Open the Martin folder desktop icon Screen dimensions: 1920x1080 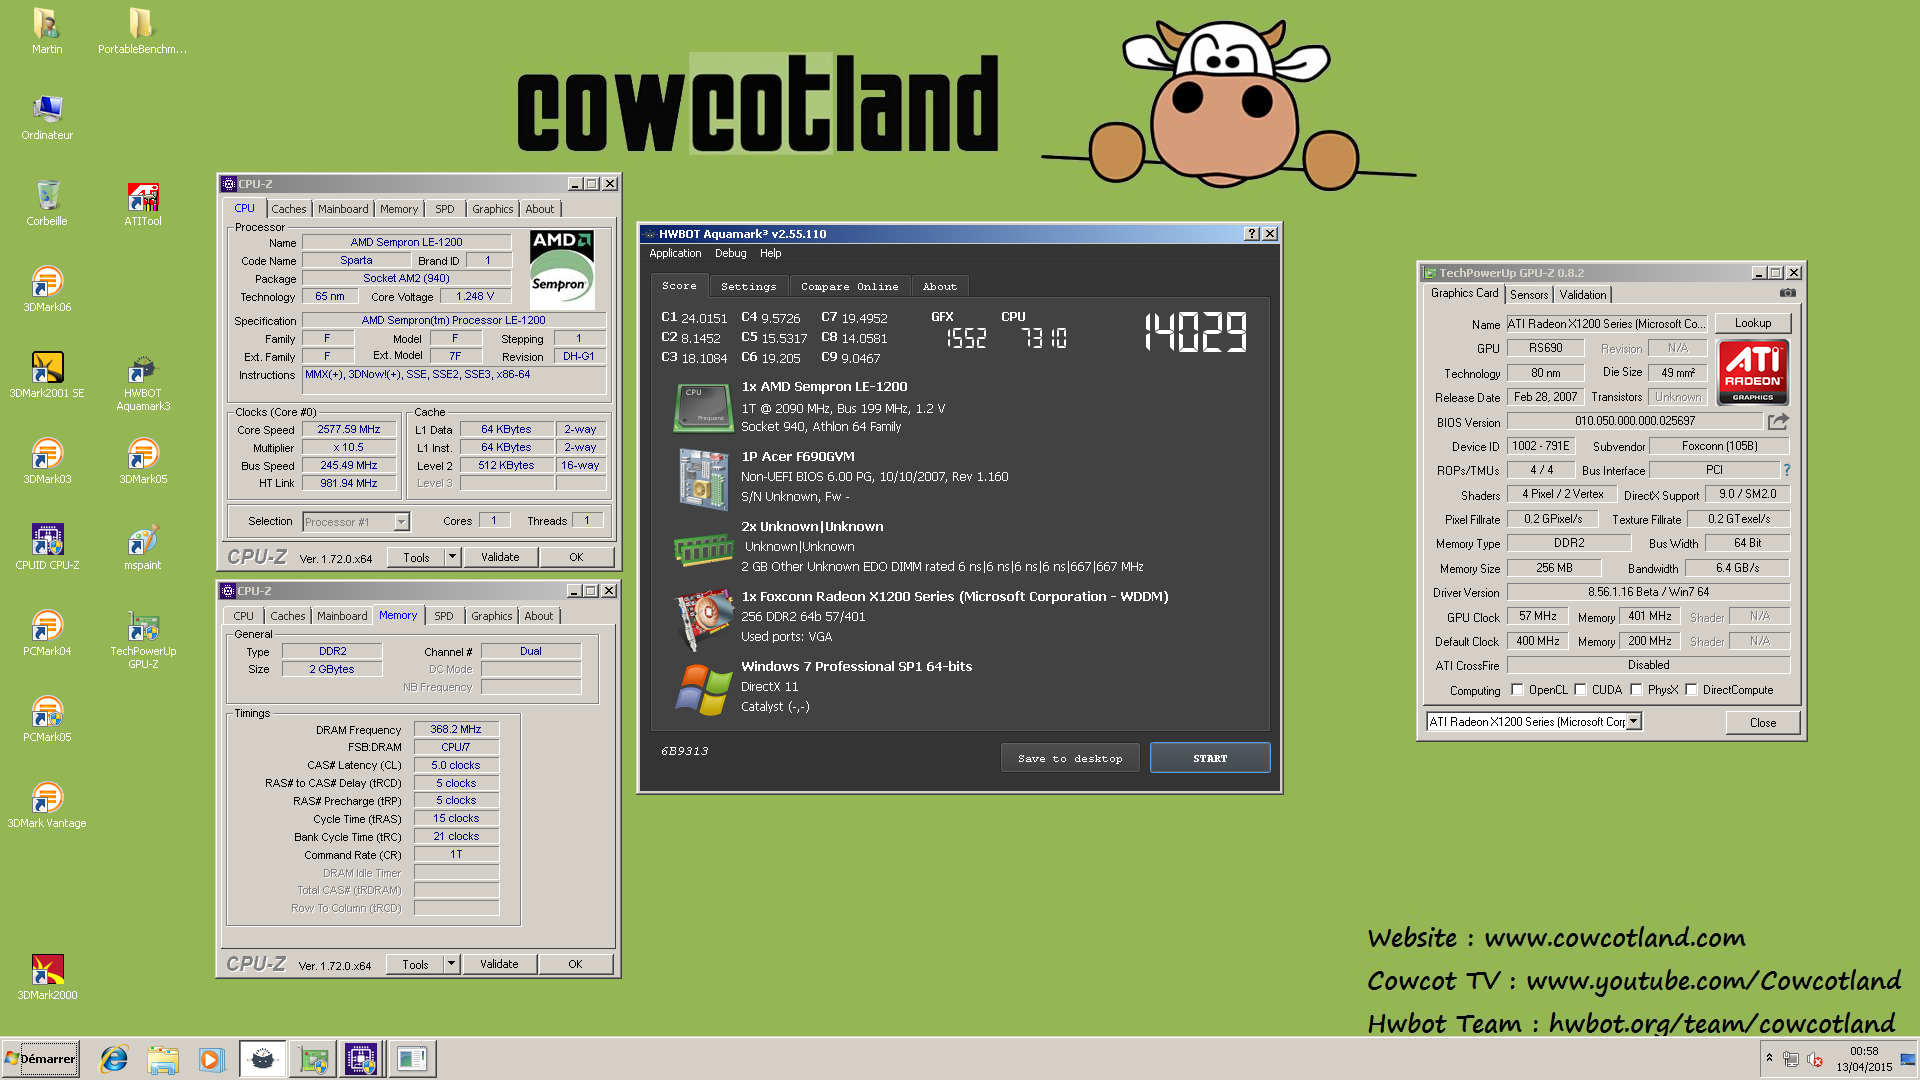tap(46, 30)
